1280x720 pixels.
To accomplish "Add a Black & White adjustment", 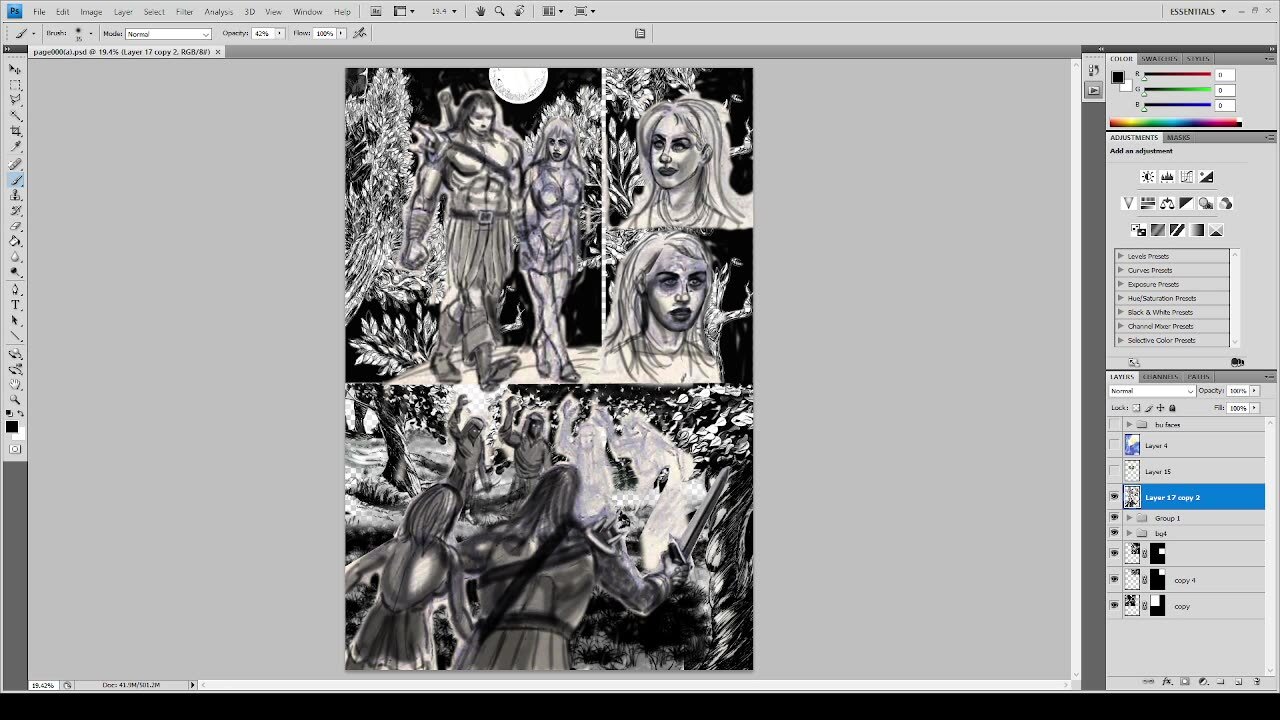I will coord(1186,203).
